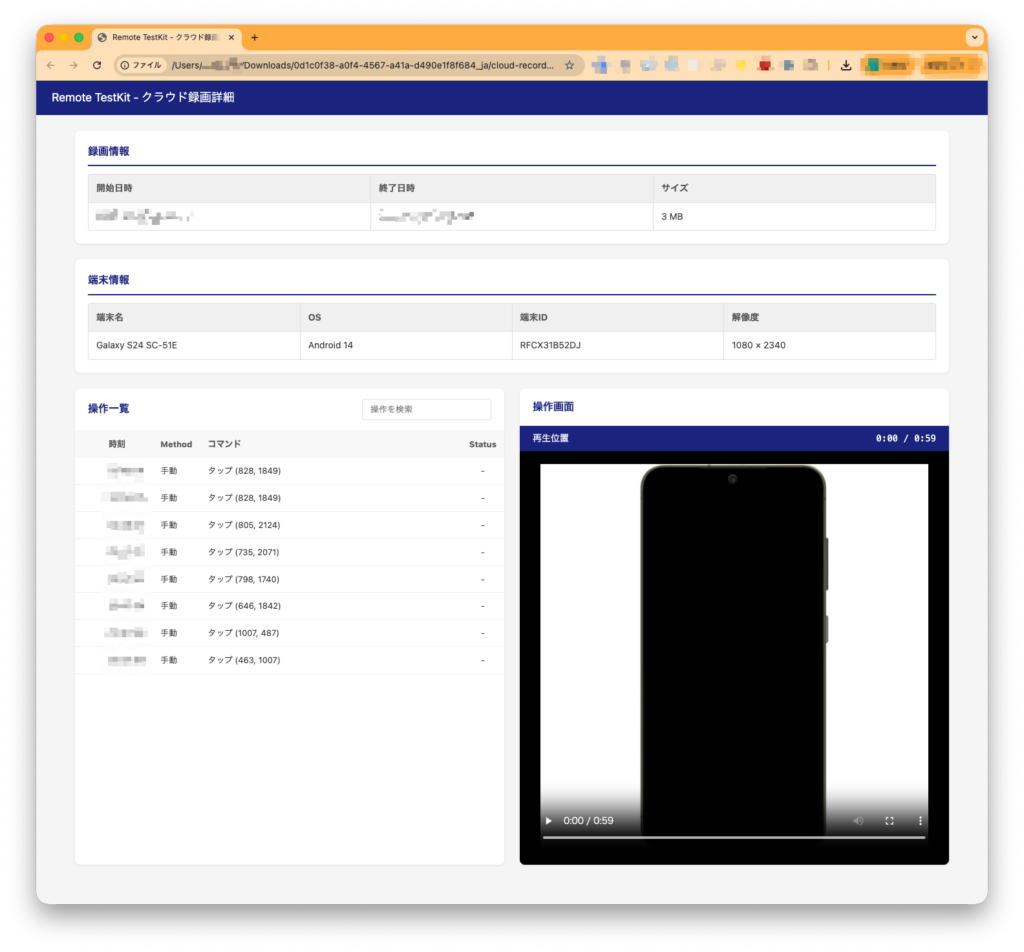Click the 操作を検索 search field
Viewport: 1024px width, 952px height.
(x=426, y=409)
